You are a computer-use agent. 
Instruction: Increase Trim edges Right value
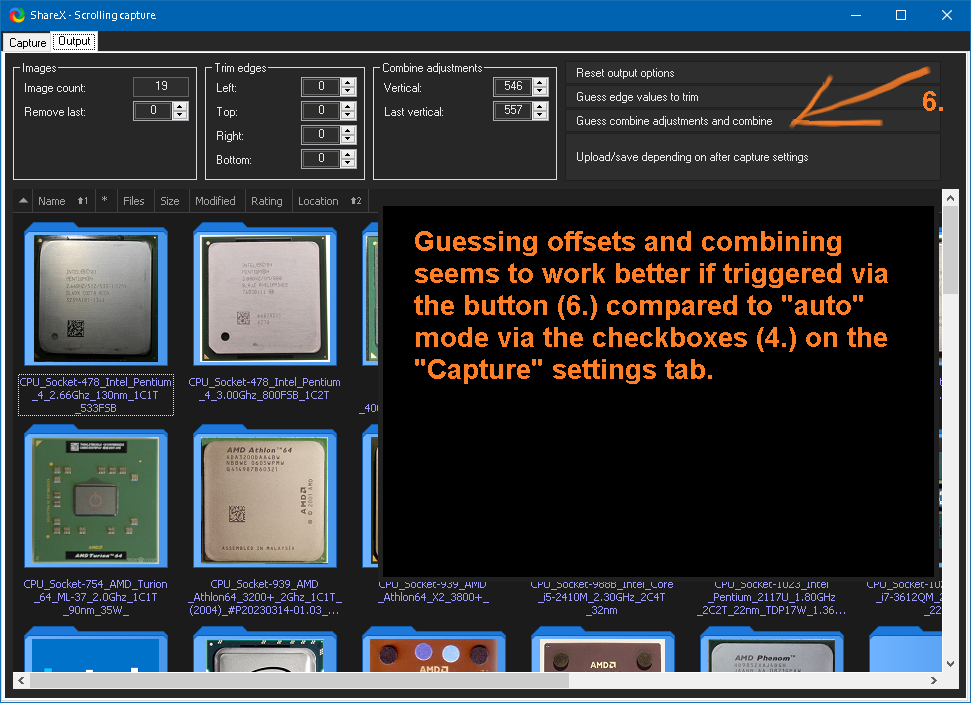tap(348, 131)
